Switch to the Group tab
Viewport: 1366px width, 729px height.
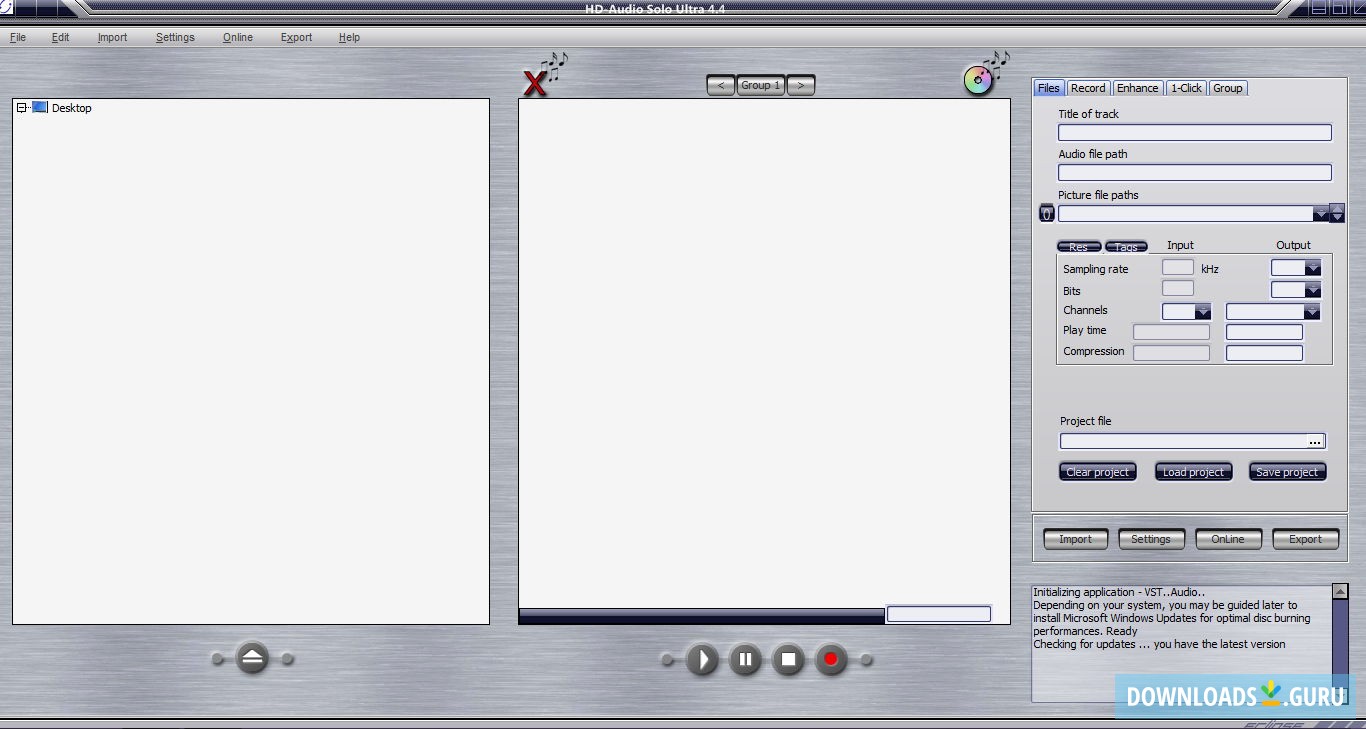click(1228, 88)
